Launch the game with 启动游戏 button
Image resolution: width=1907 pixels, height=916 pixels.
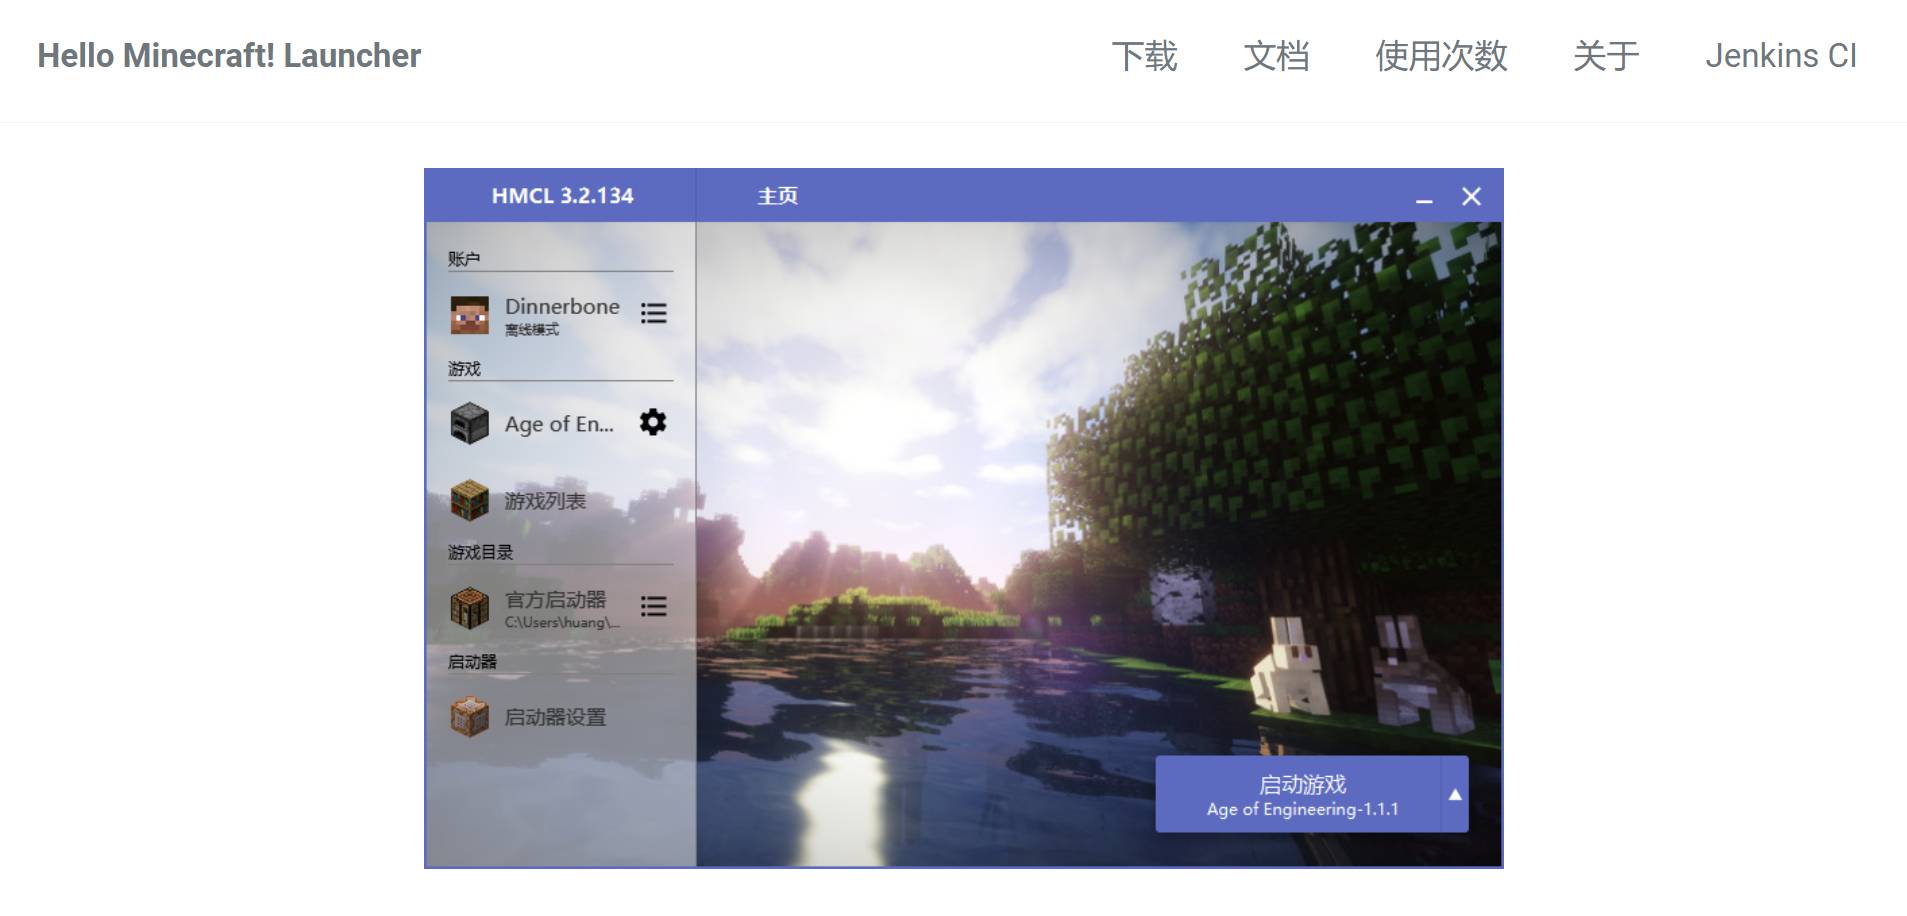tap(1298, 794)
